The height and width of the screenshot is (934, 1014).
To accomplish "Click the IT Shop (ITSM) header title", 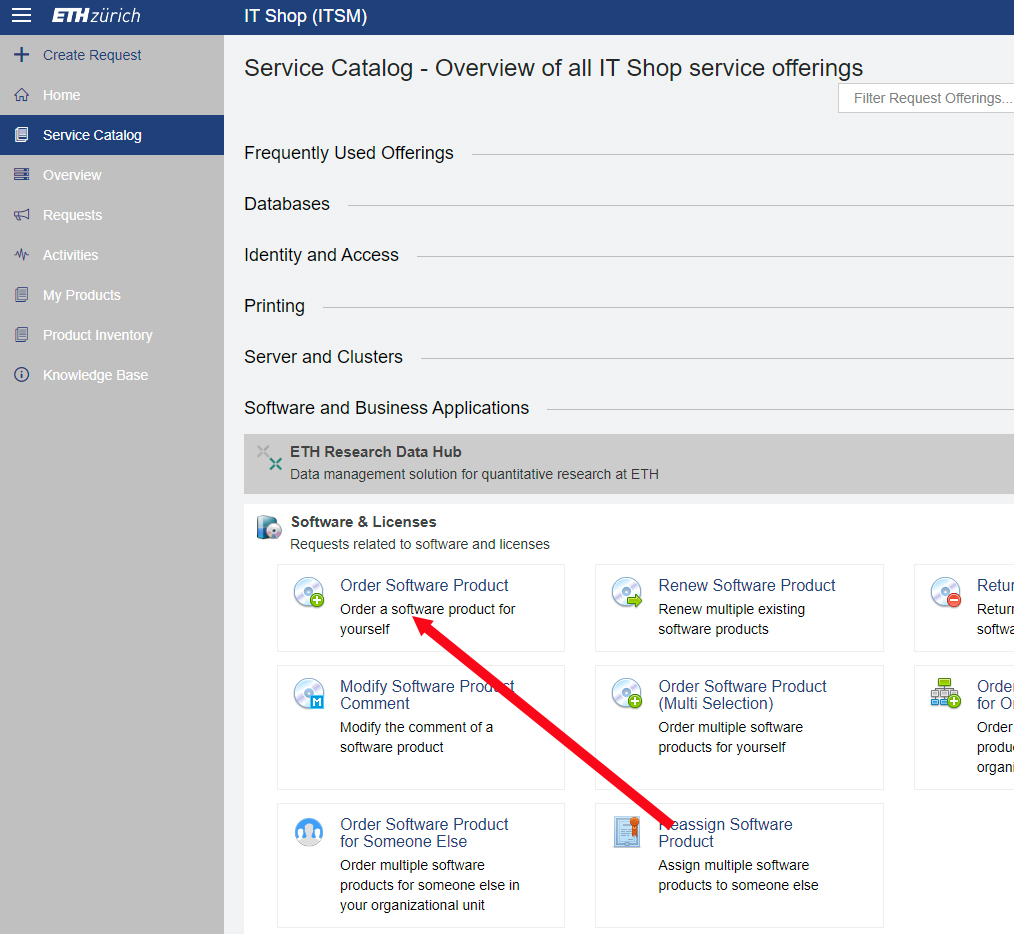I will click(305, 16).
